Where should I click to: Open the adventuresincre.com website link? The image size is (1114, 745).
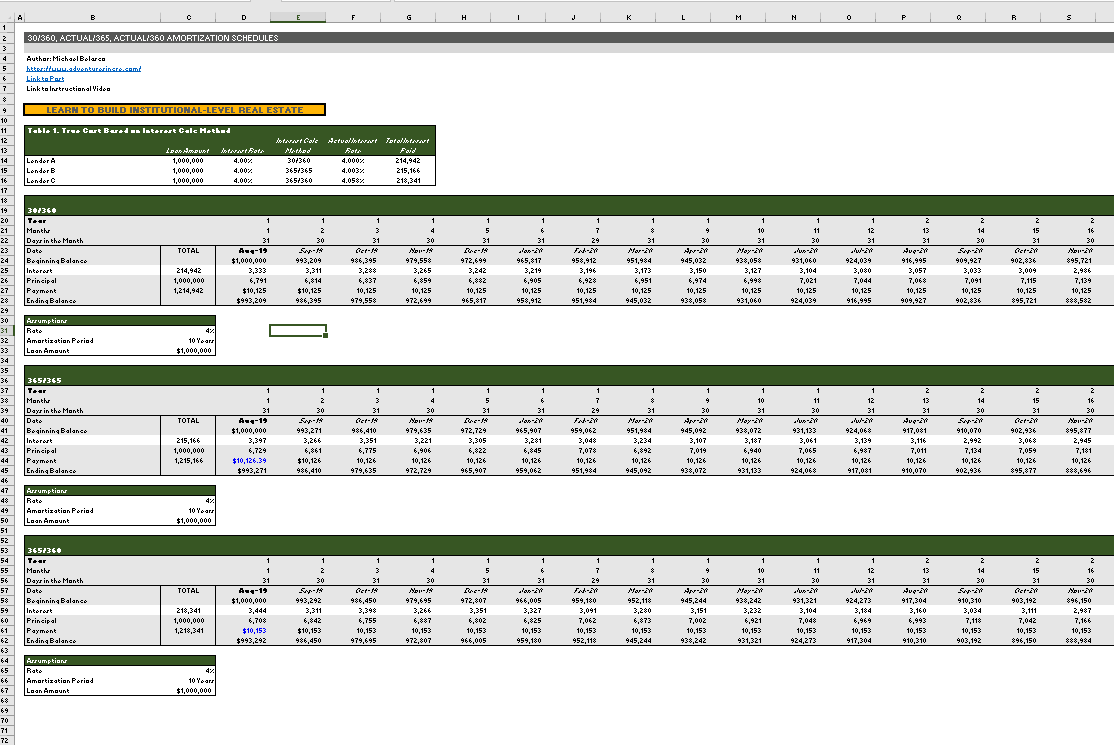(x=83, y=69)
